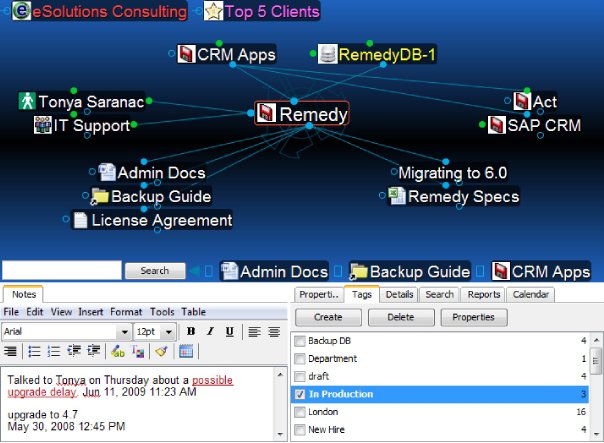This screenshot has height=443, width=604.
Task: Click the License Agreement page icon
Action: pos(81,220)
